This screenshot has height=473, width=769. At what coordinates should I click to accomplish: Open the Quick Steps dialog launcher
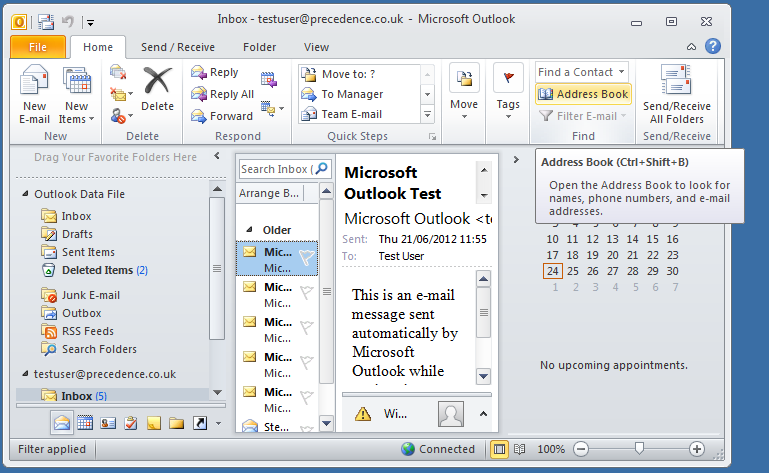[x=432, y=137]
